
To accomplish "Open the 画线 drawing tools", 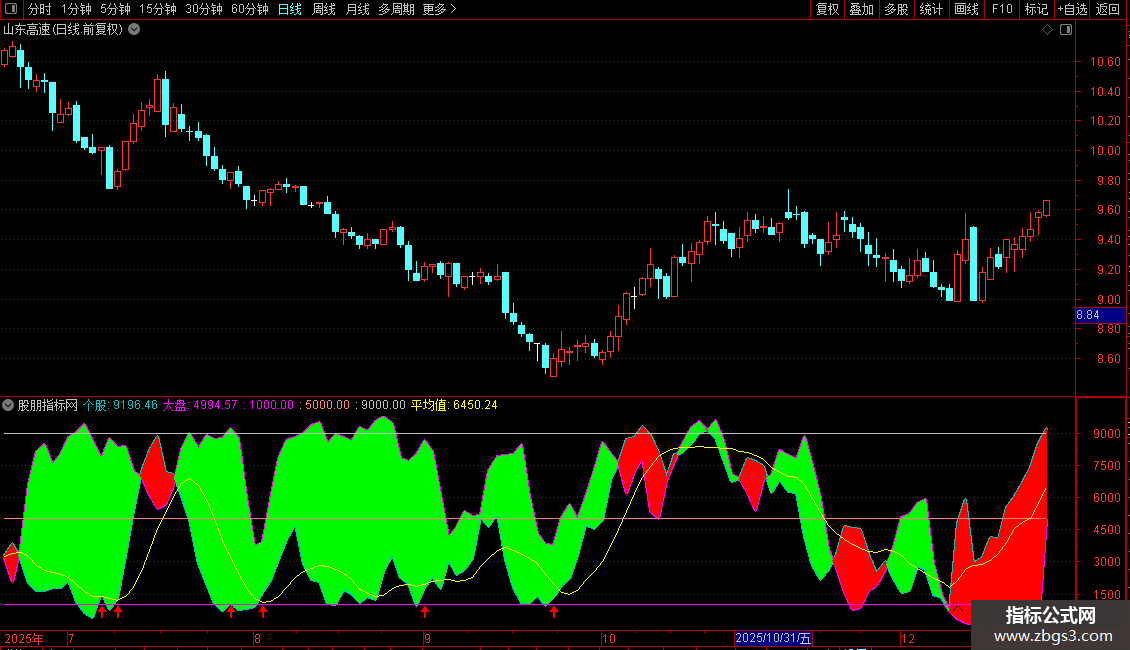I will coord(966,9).
